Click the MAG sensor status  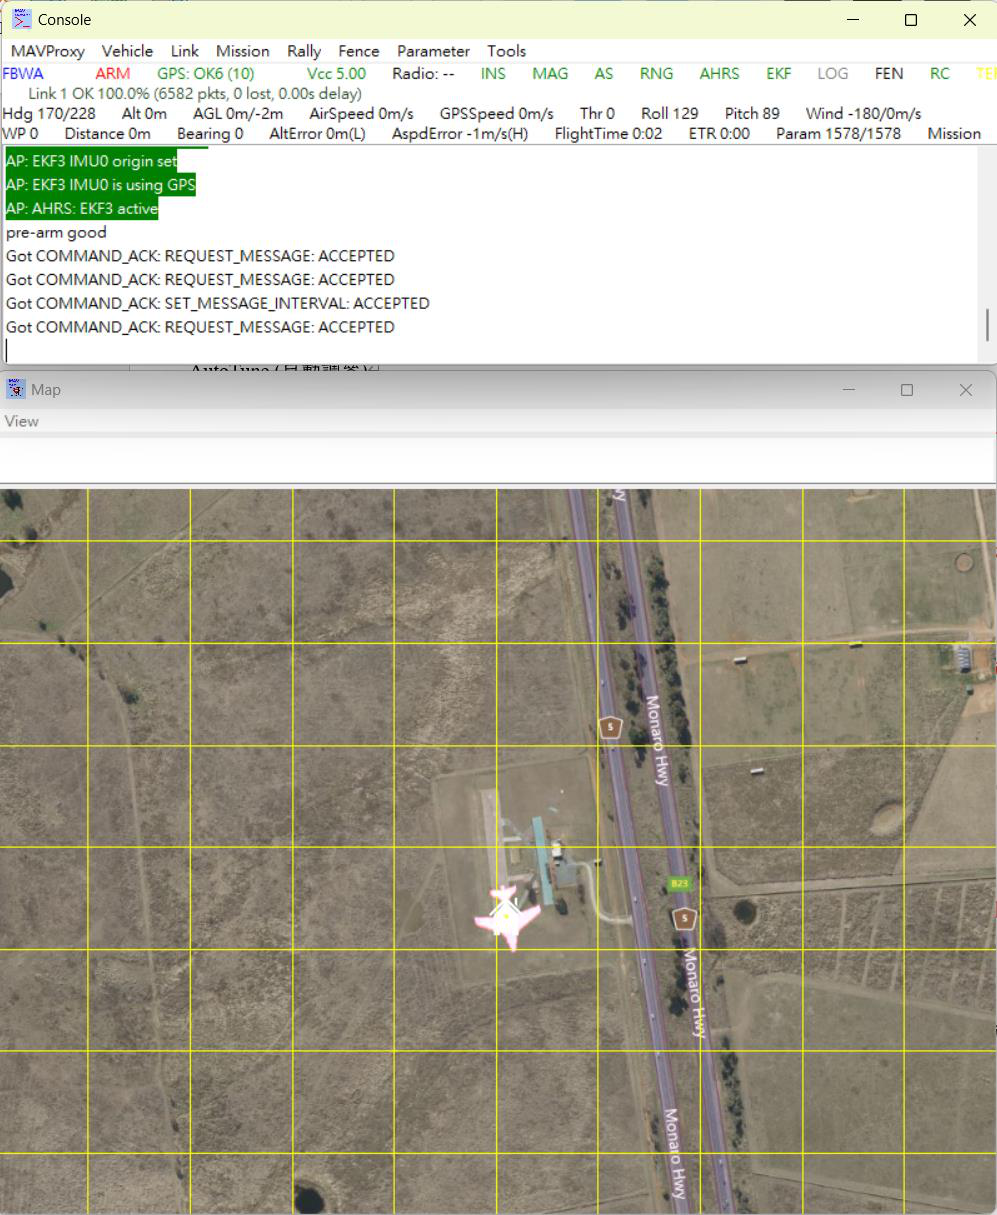pyautogui.click(x=550, y=73)
